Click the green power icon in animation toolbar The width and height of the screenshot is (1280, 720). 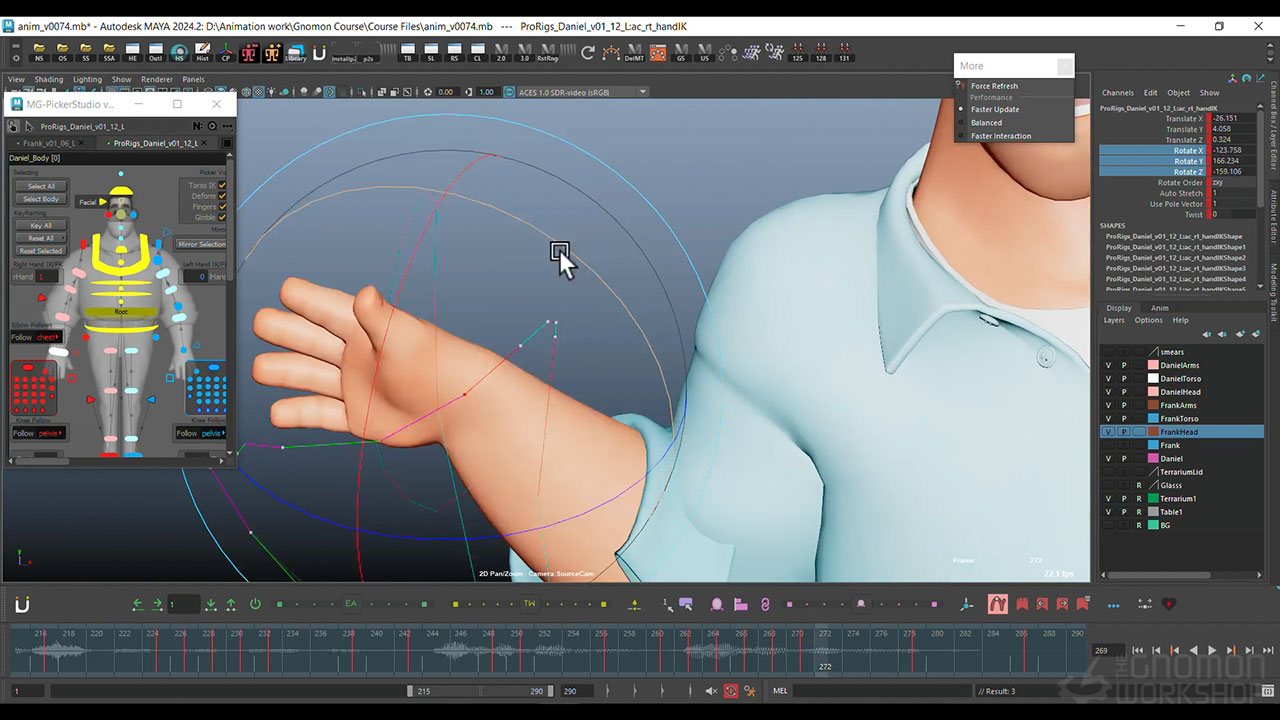tap(255, 604)
